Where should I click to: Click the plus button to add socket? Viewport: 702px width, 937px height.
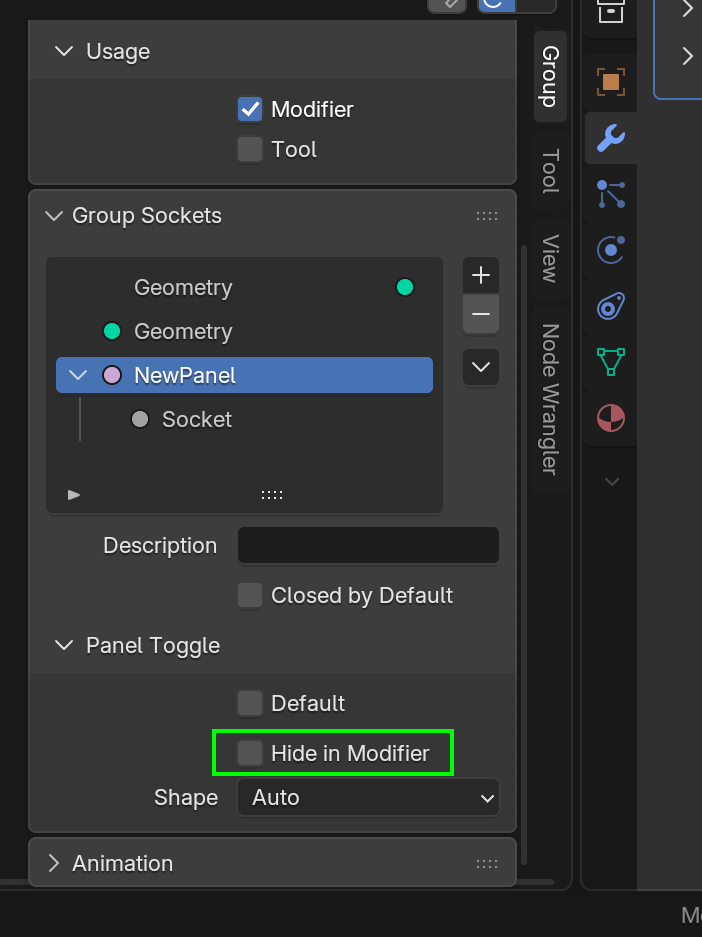click(481, 275)
